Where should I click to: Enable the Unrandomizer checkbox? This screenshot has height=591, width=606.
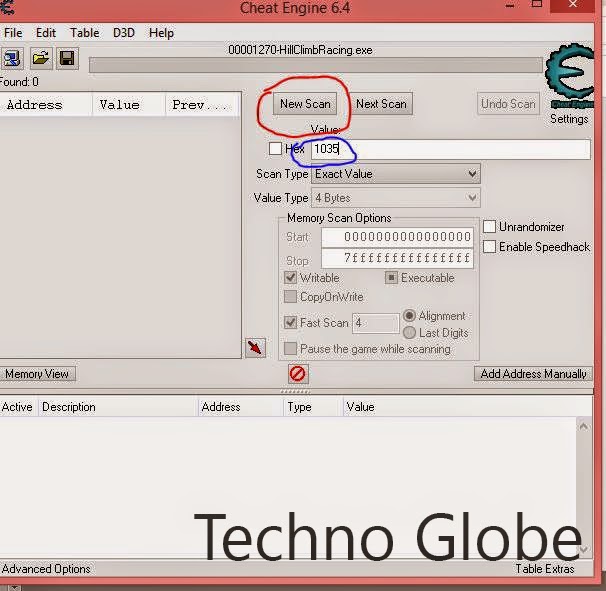tap(489, 227)
